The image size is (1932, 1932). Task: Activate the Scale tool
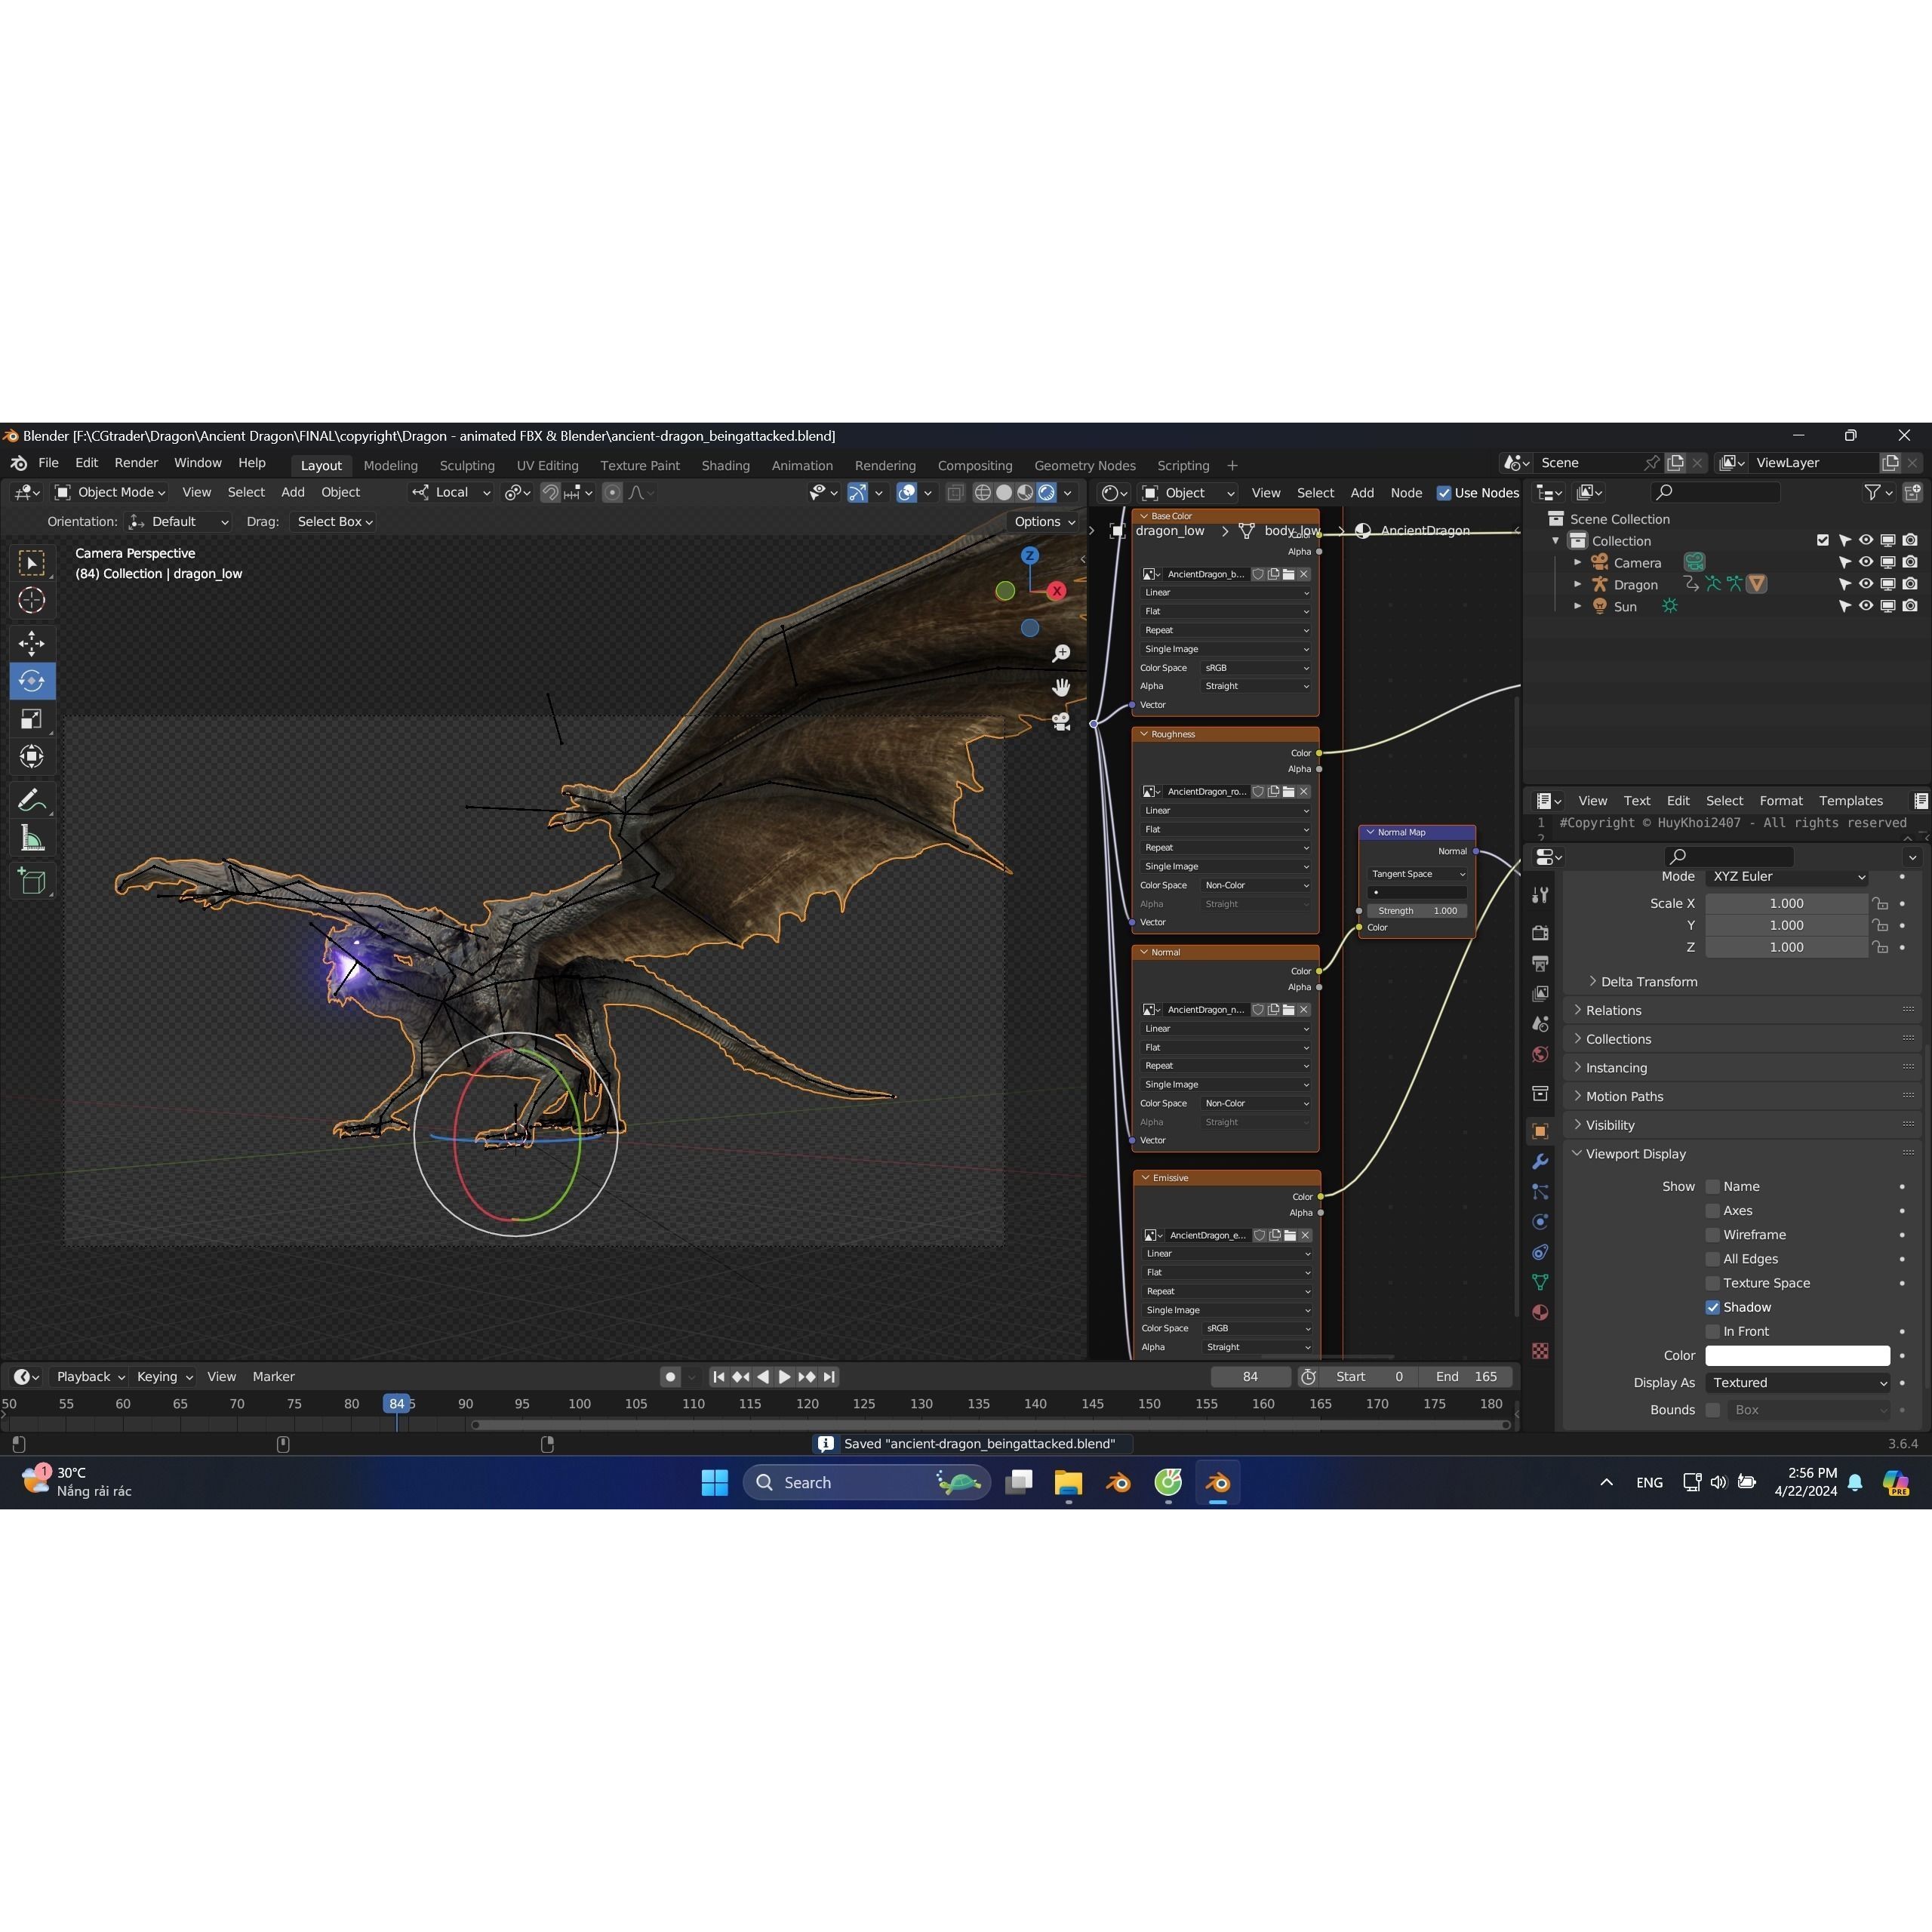click(x=32, y=718)
